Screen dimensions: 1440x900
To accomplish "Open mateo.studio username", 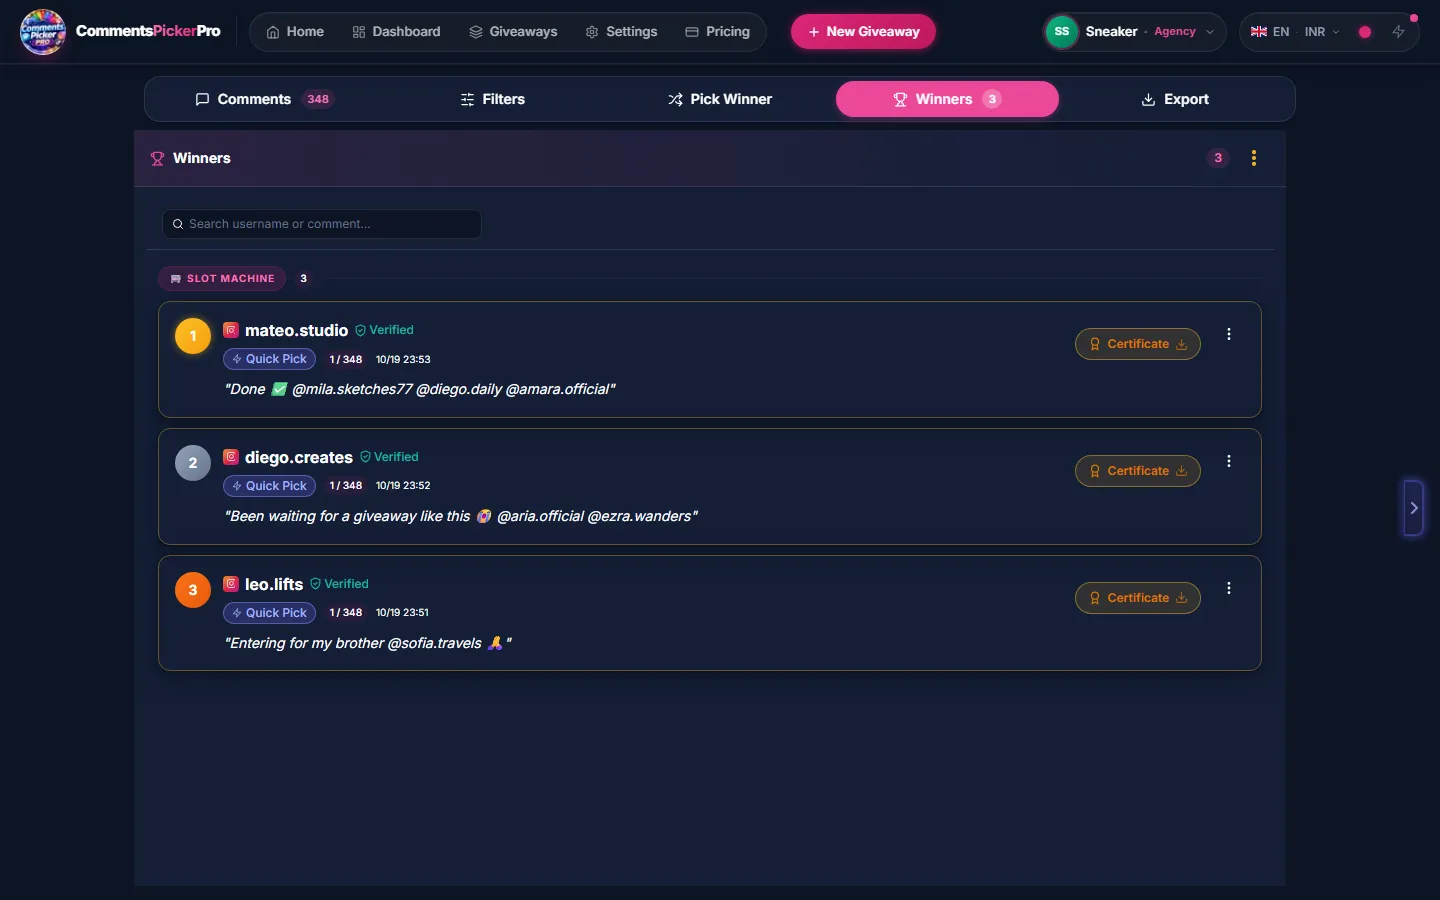I will pyautogui.click(x=296, y=330).
